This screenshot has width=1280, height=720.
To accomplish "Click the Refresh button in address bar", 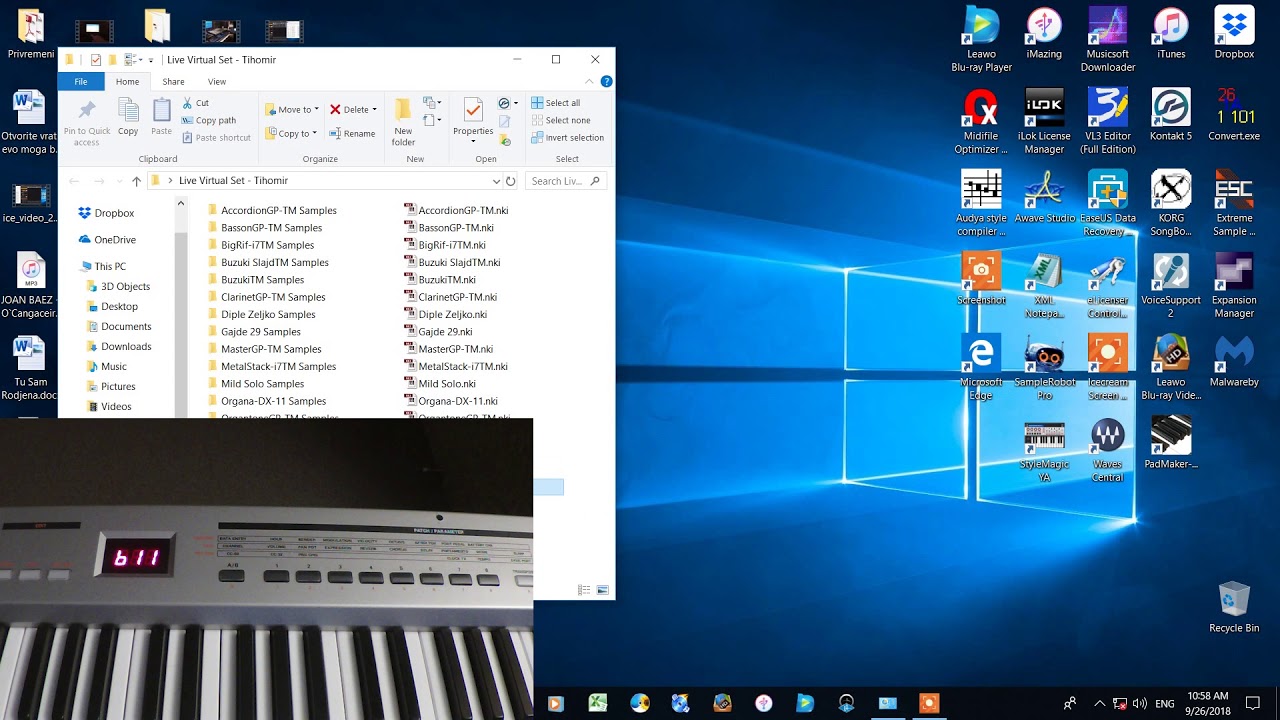I will tap(511, 181).
